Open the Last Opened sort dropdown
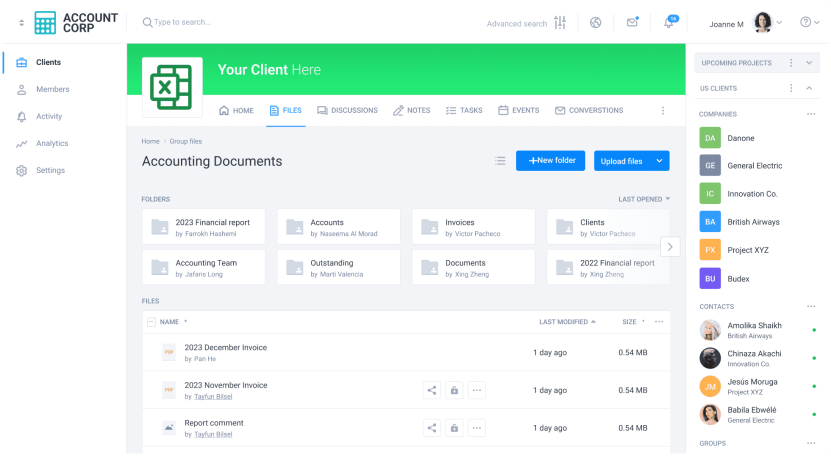 tap(644, 199)
